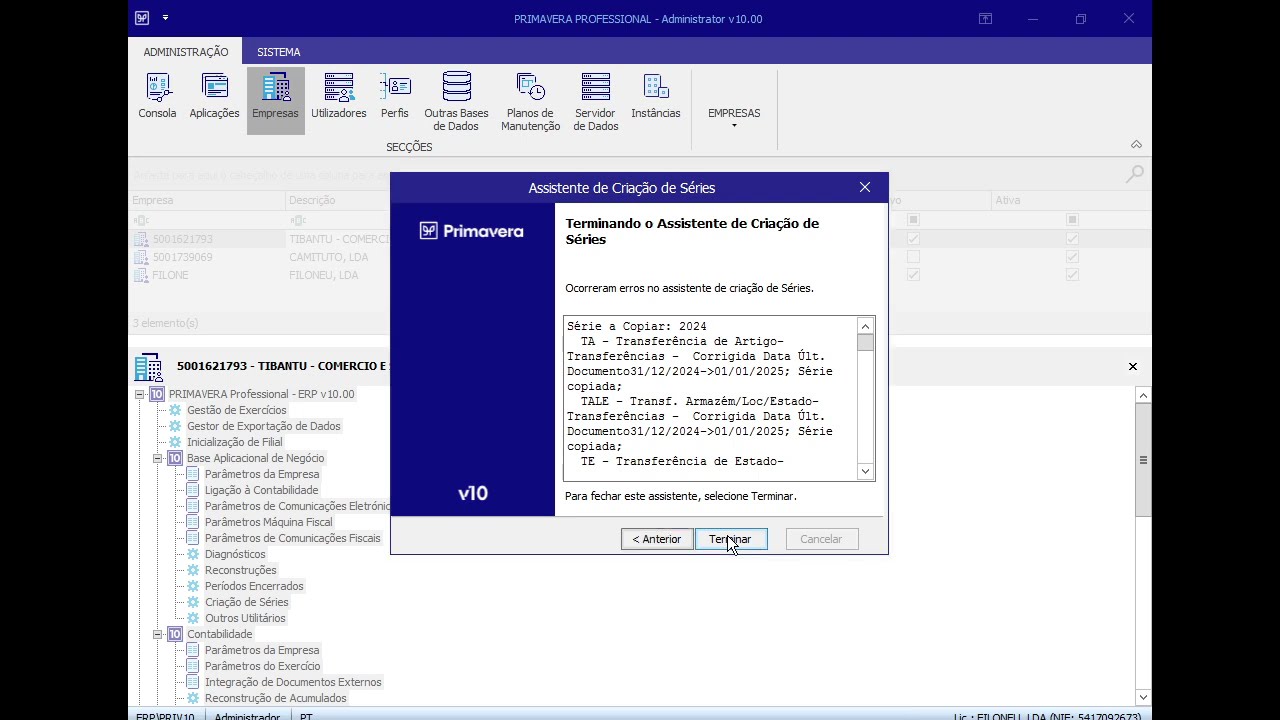The image size is (1280, 720).
Task: Click the grid search magnifier icon
Action: pyautogui.click(x=1134, y=175)
